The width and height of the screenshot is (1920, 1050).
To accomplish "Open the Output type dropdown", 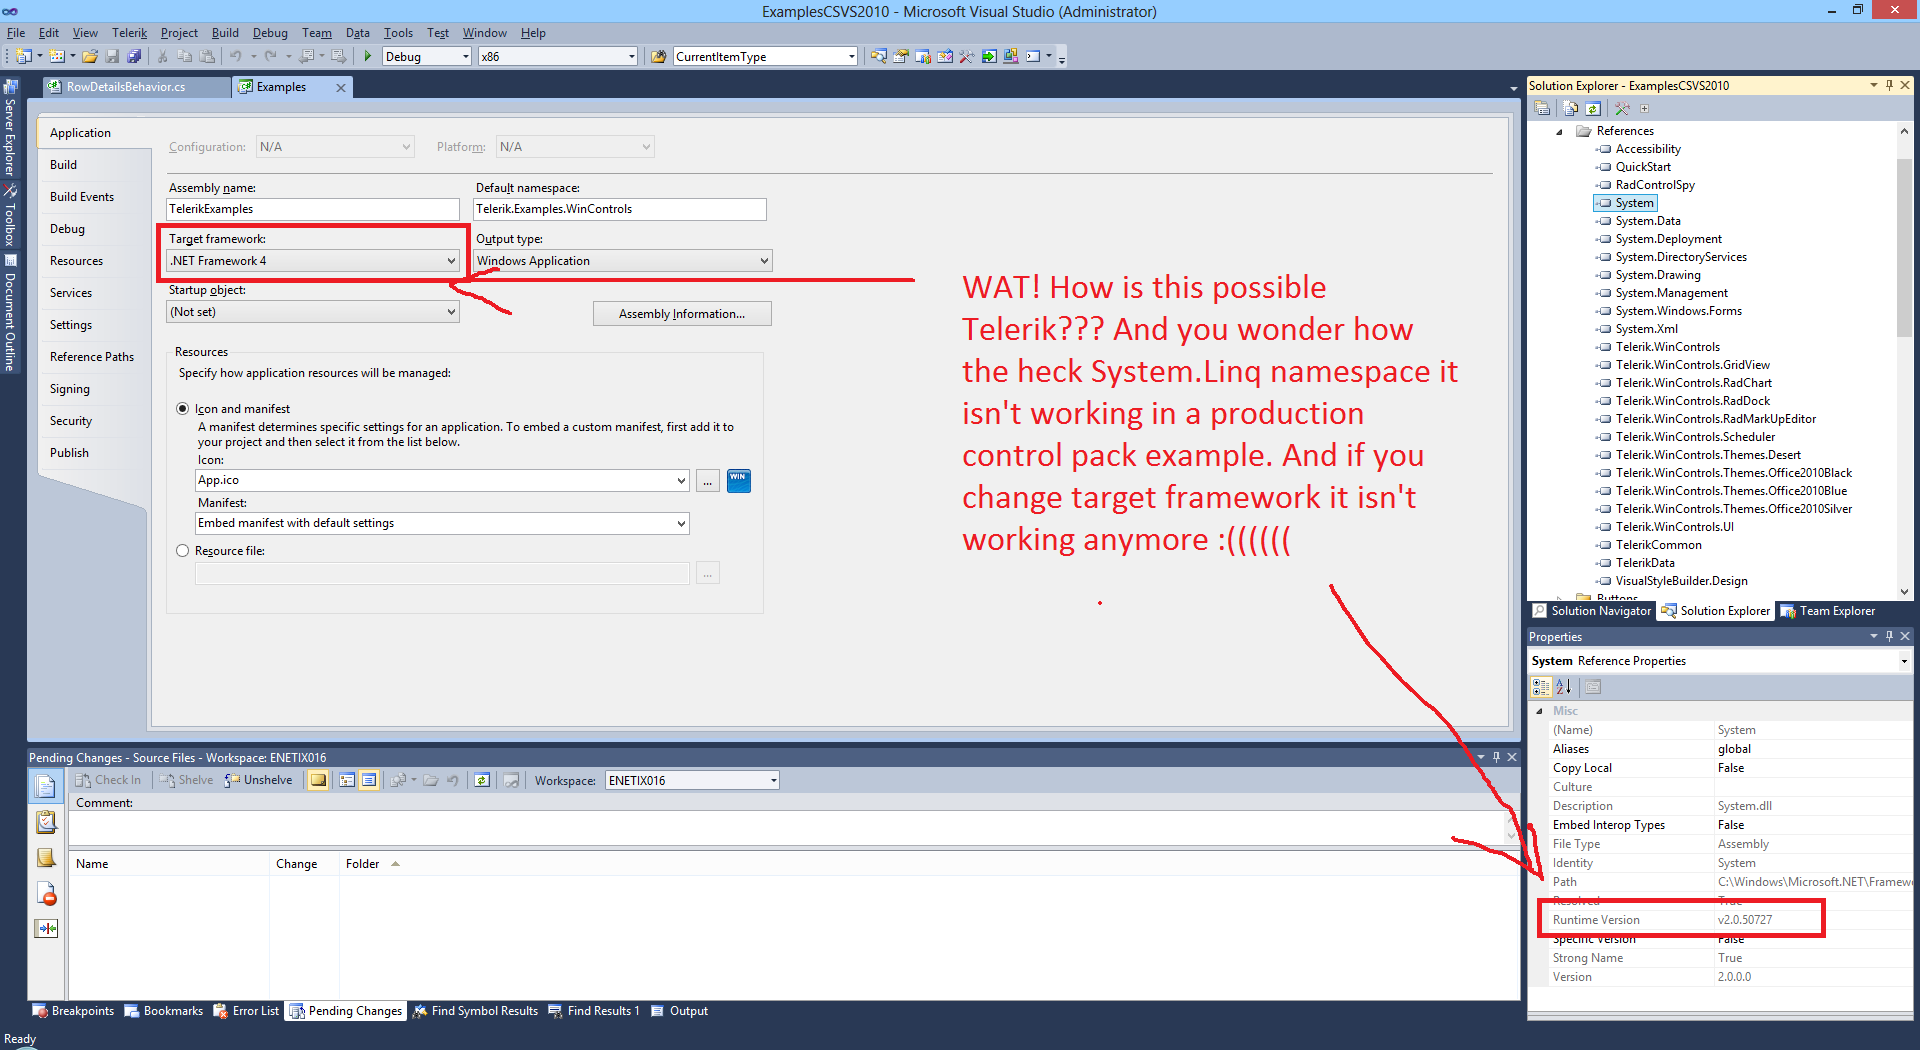I will pos(622,261).
